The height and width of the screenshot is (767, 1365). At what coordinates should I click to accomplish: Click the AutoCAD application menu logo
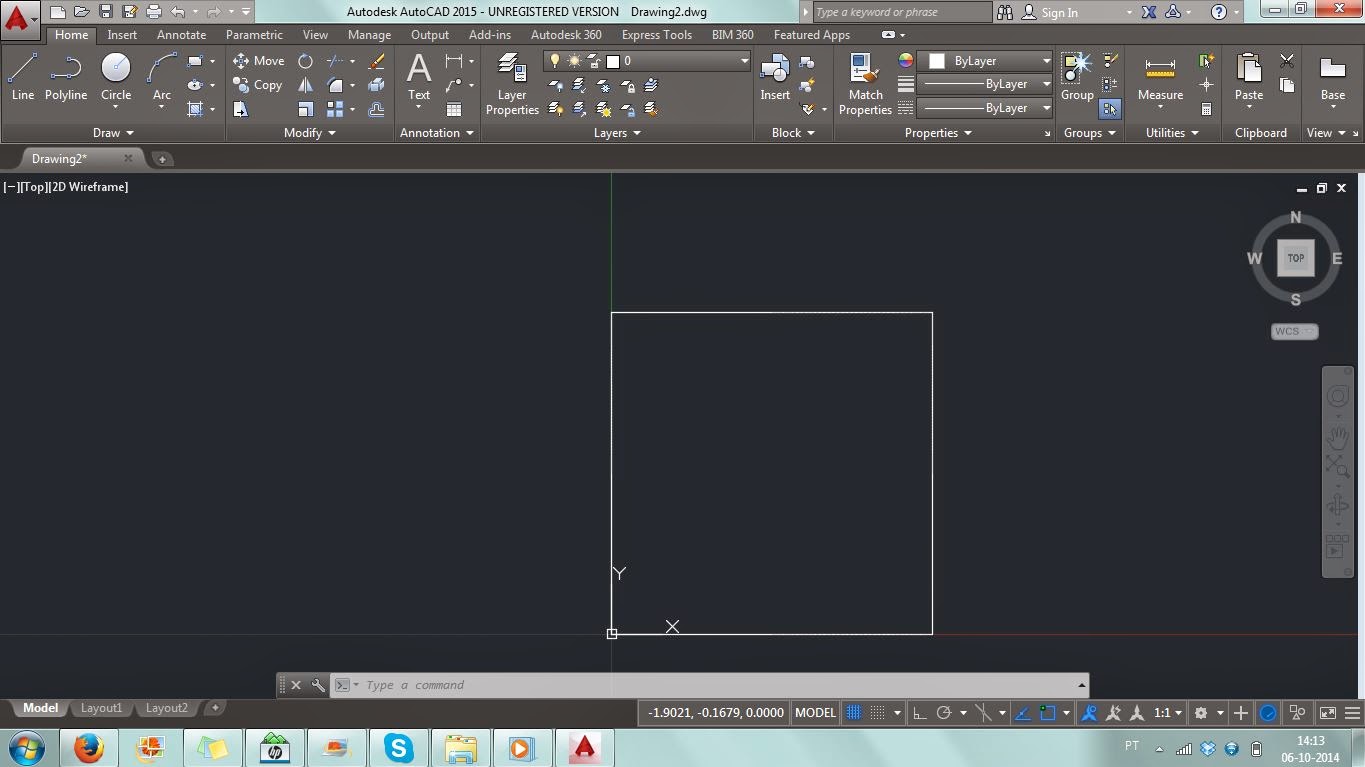tap(18, 18)
